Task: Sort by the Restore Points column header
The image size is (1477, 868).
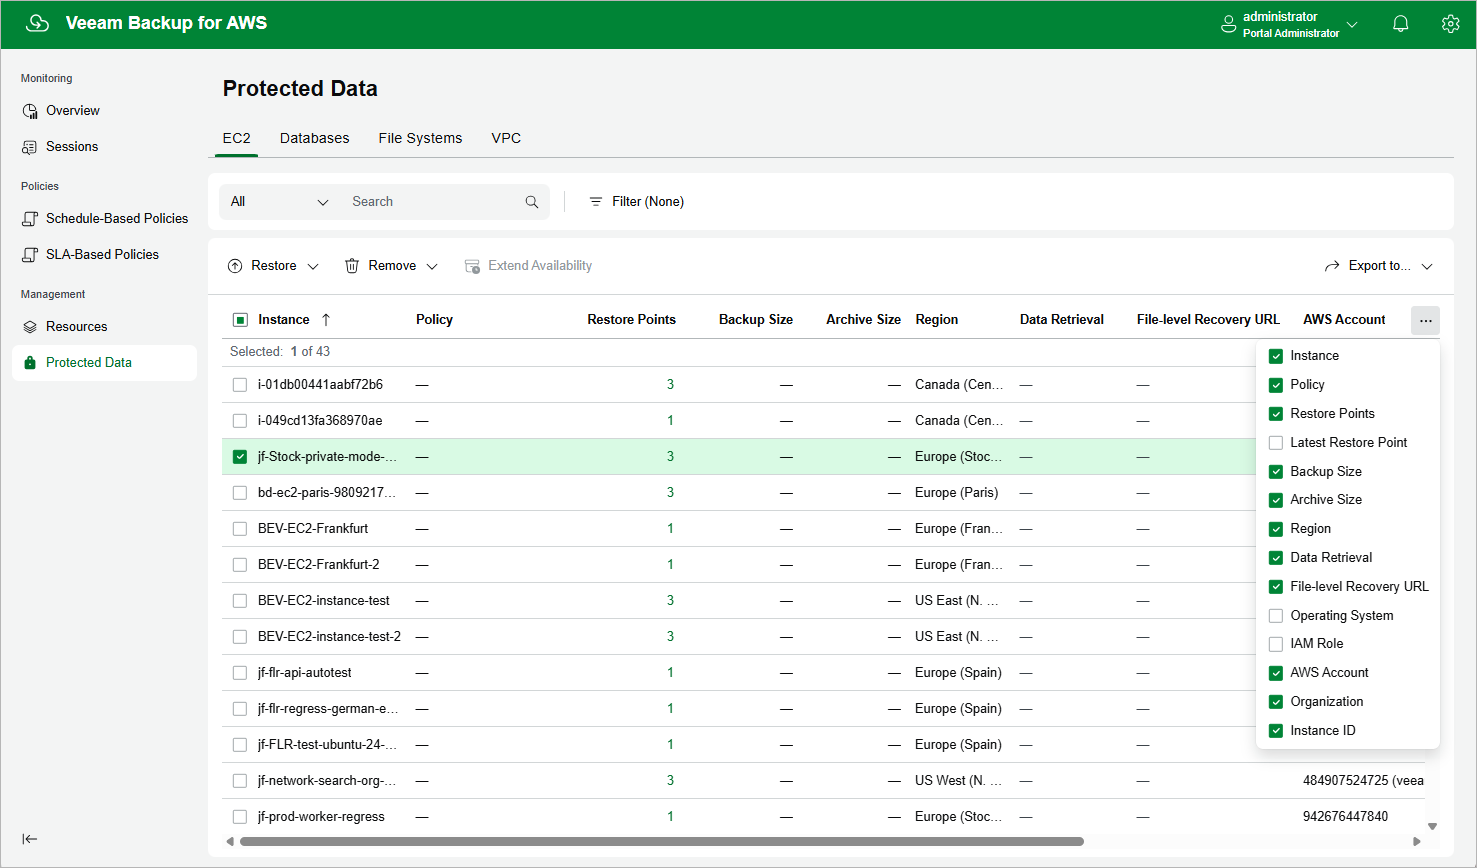Action: point(632,320)
